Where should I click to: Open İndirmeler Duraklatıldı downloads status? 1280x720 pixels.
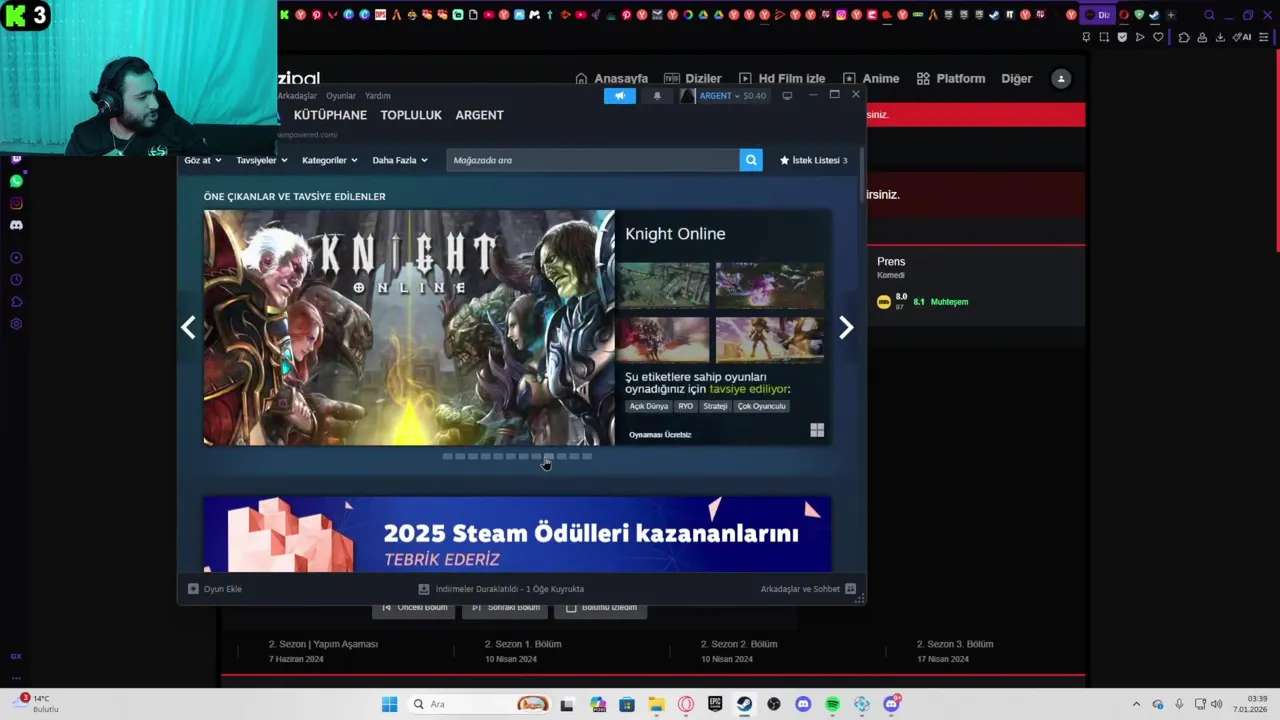click(501, 589)
